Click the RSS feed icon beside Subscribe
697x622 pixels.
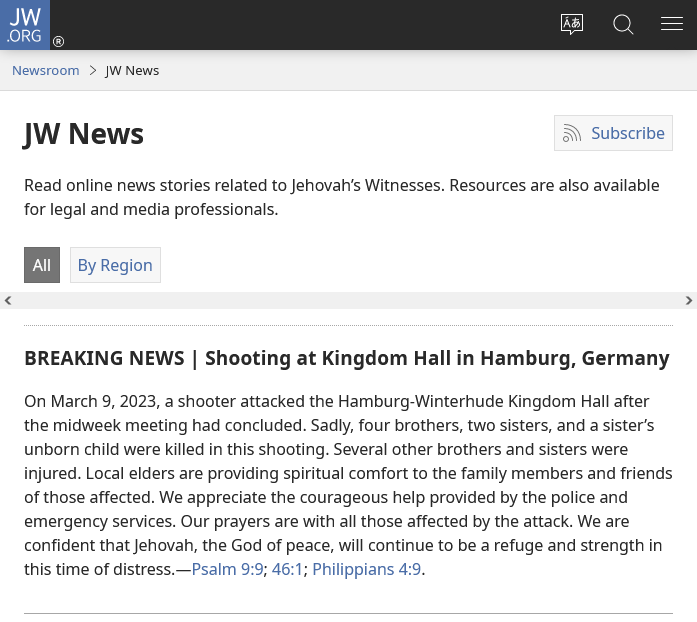(572, 134)
